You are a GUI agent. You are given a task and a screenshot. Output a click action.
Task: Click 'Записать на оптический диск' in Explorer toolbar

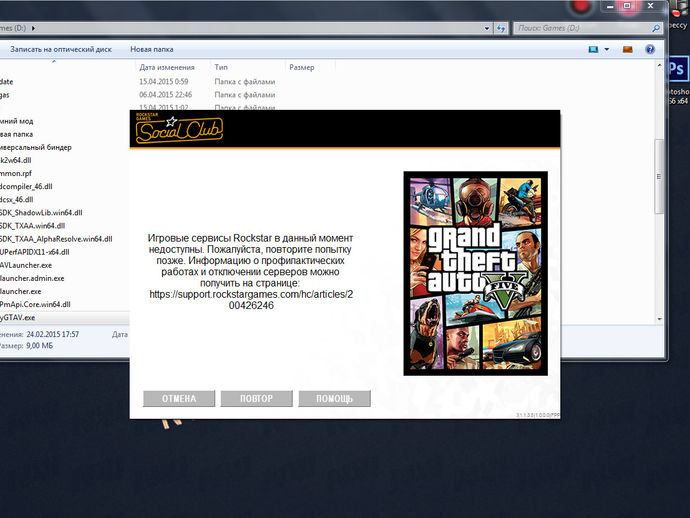(61, 49)
